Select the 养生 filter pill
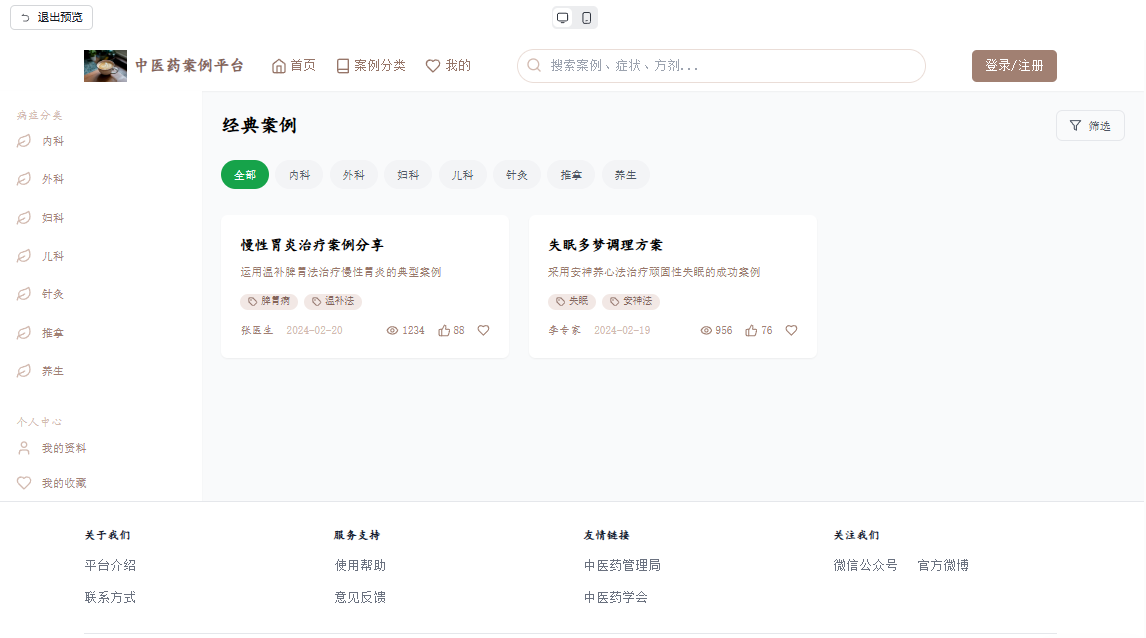Viewport: 1146px width, 638px height. click(626, 175)
